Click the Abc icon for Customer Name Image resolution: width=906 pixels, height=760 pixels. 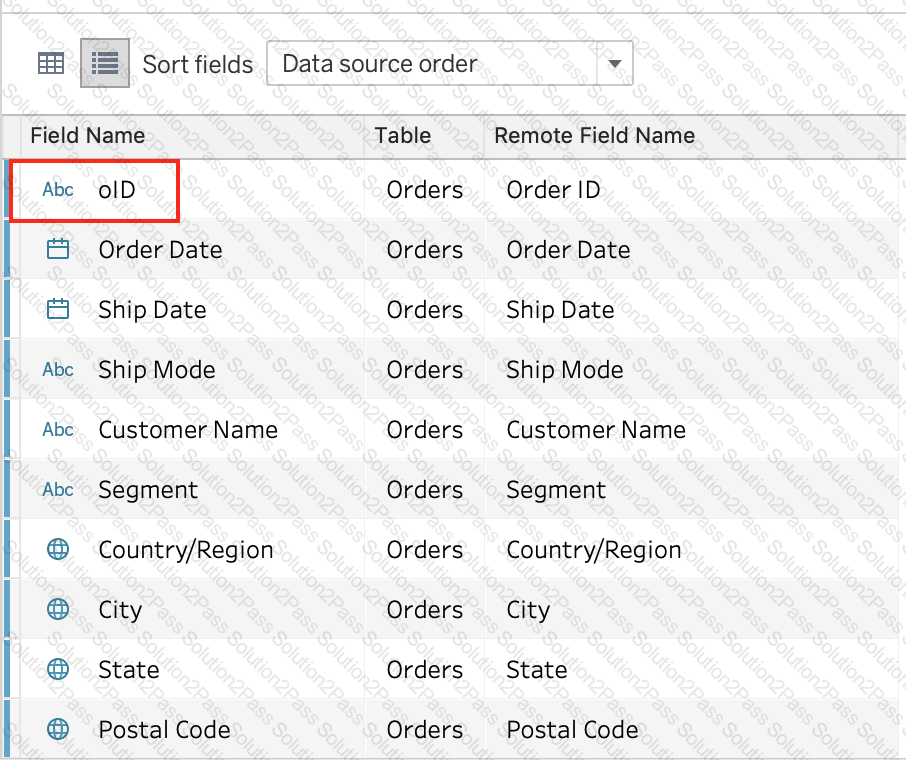coord(58,430)
